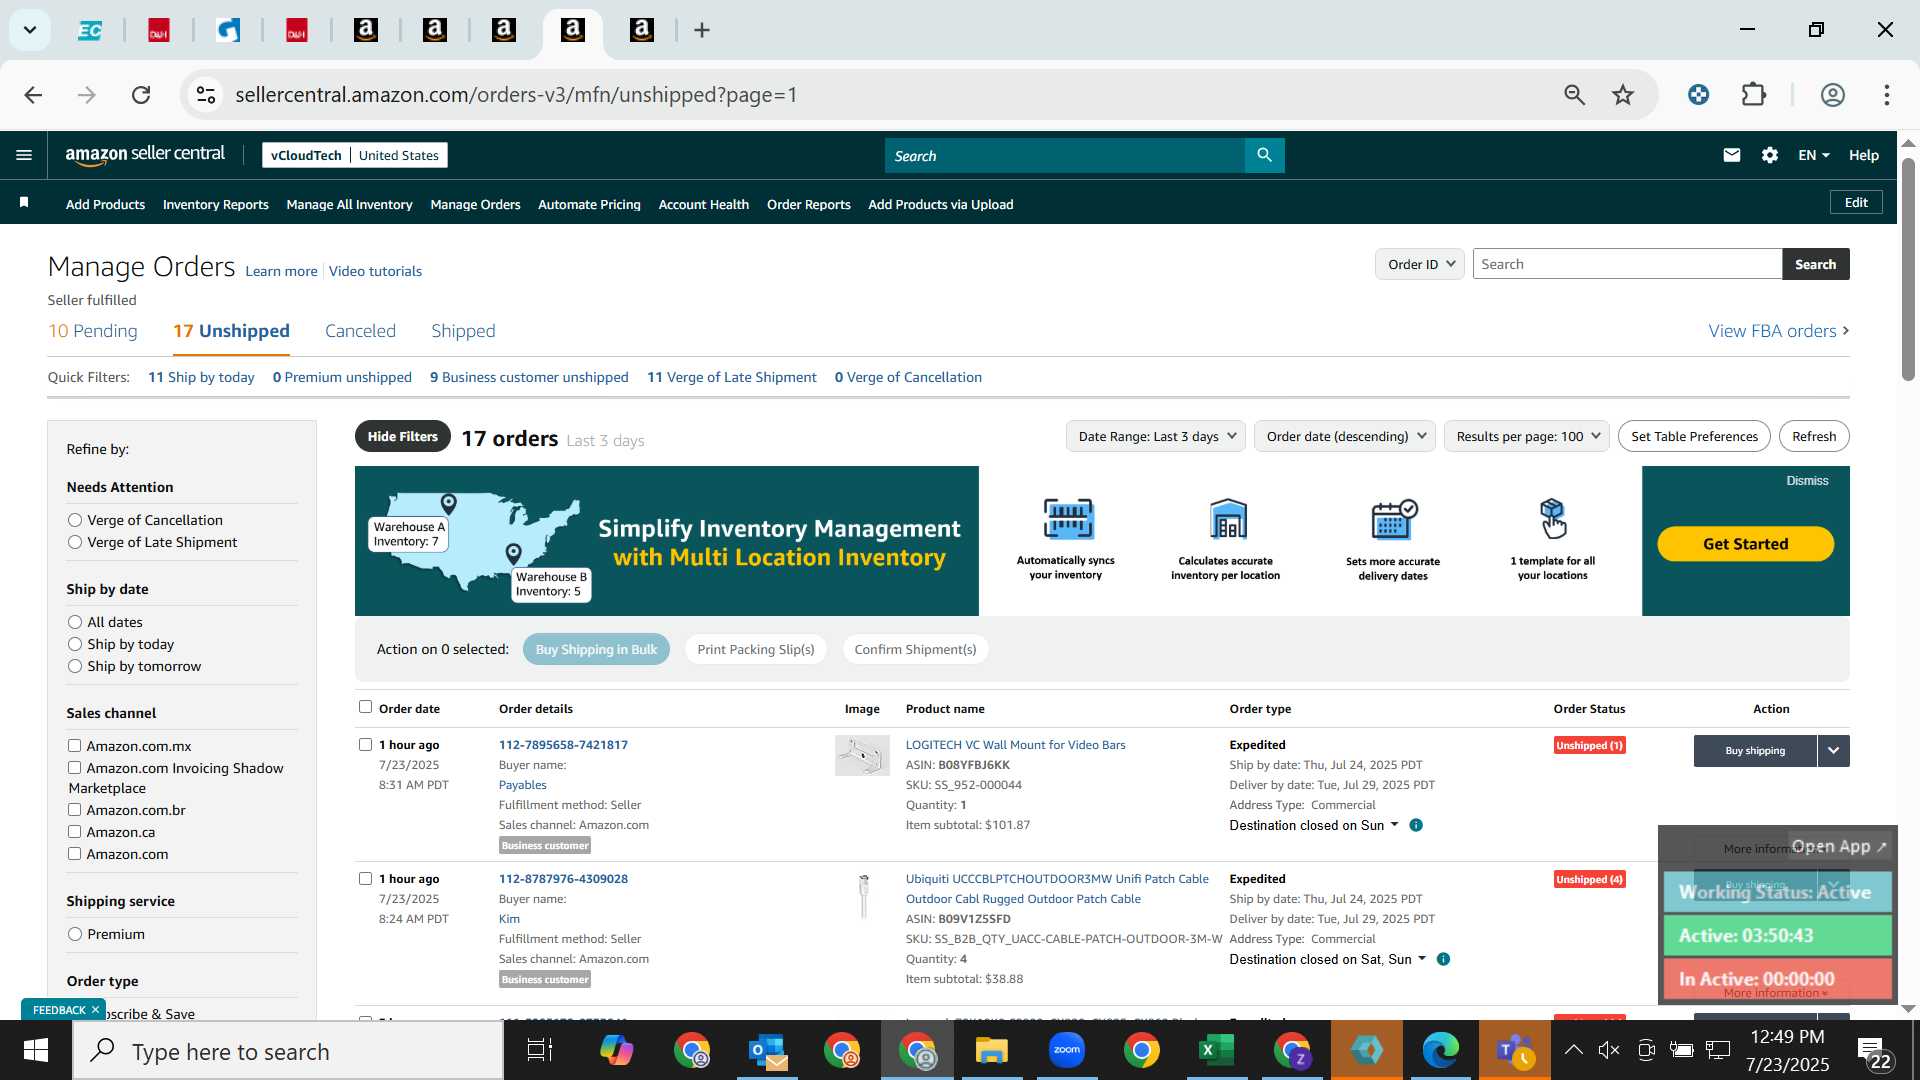
Task: Check the Amazon.ca sales channel checkbox
Action: (74, 831)
